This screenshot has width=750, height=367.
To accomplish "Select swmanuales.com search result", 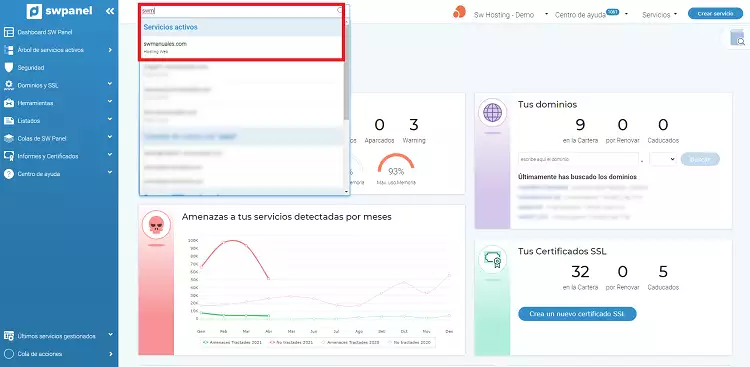I will 242,47.
